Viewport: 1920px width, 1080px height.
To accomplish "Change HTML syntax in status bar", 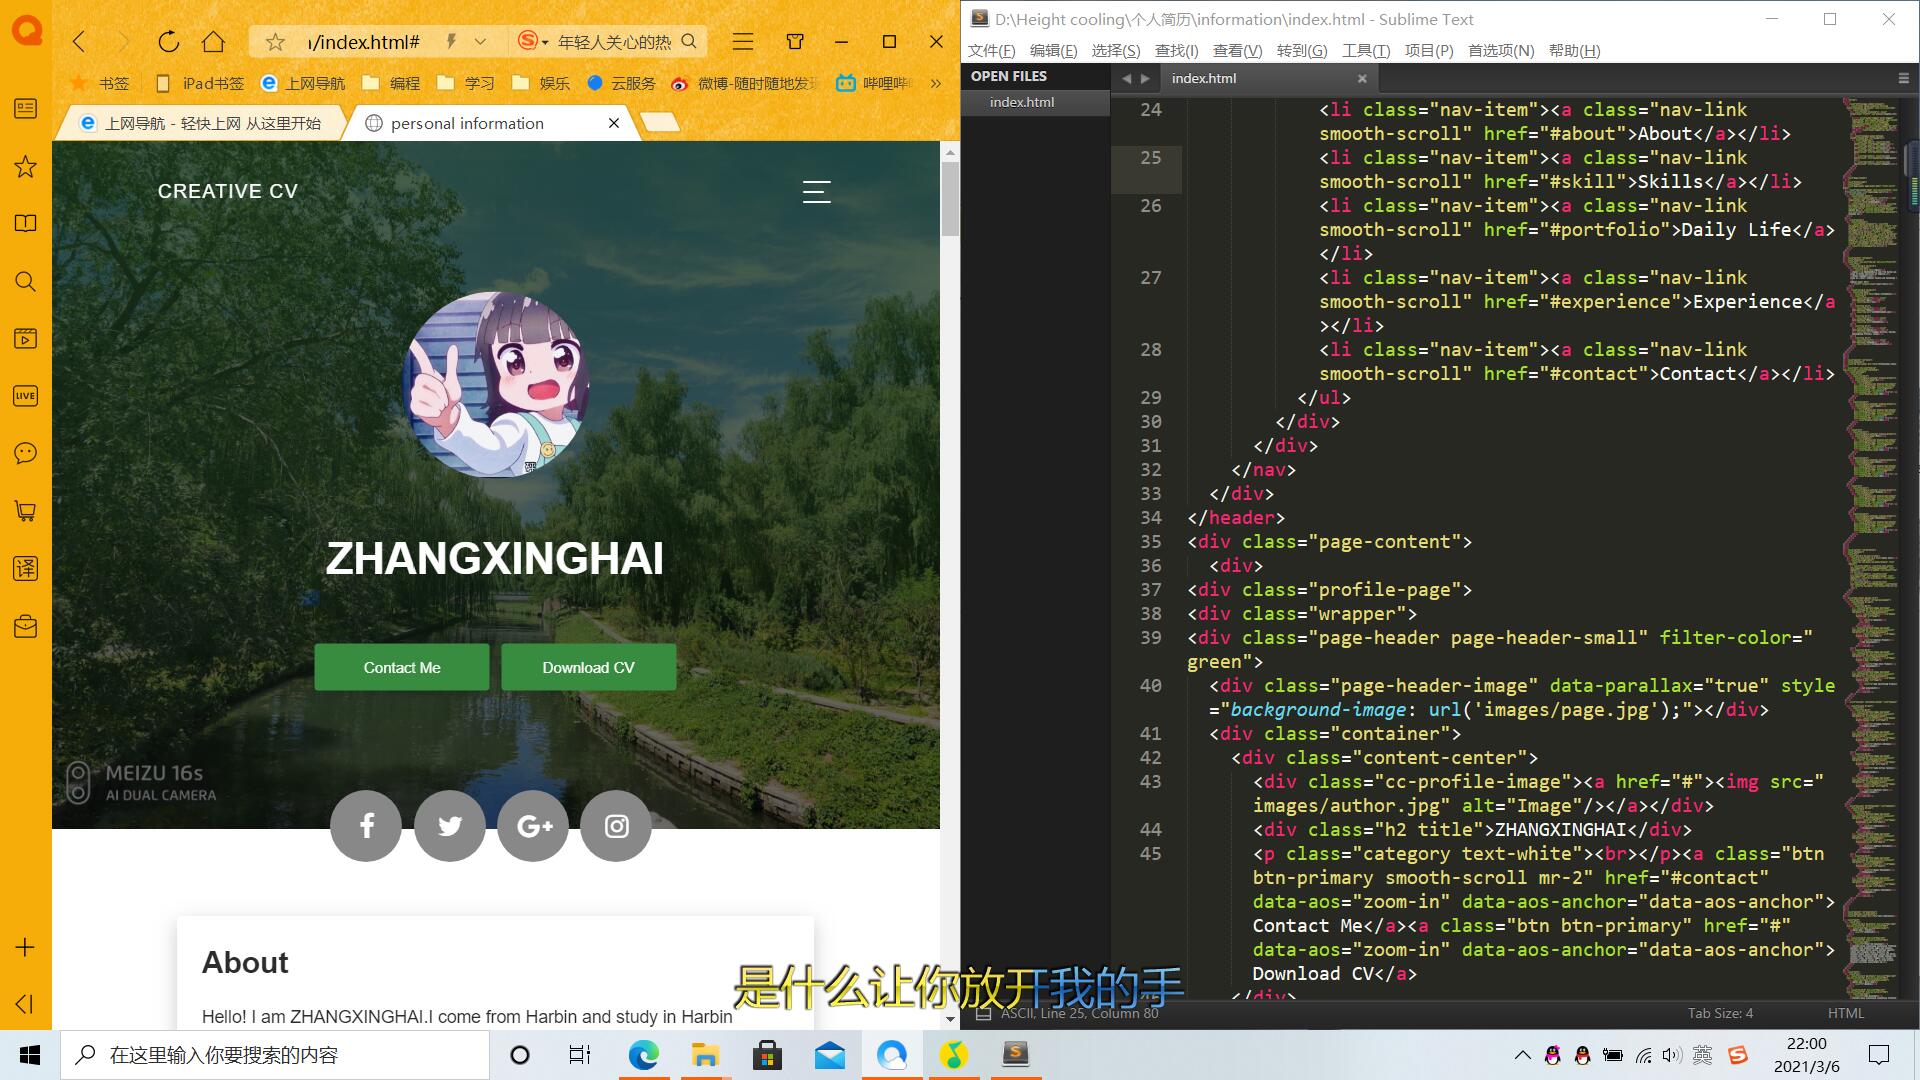I will click(x=1846, y=1013).
